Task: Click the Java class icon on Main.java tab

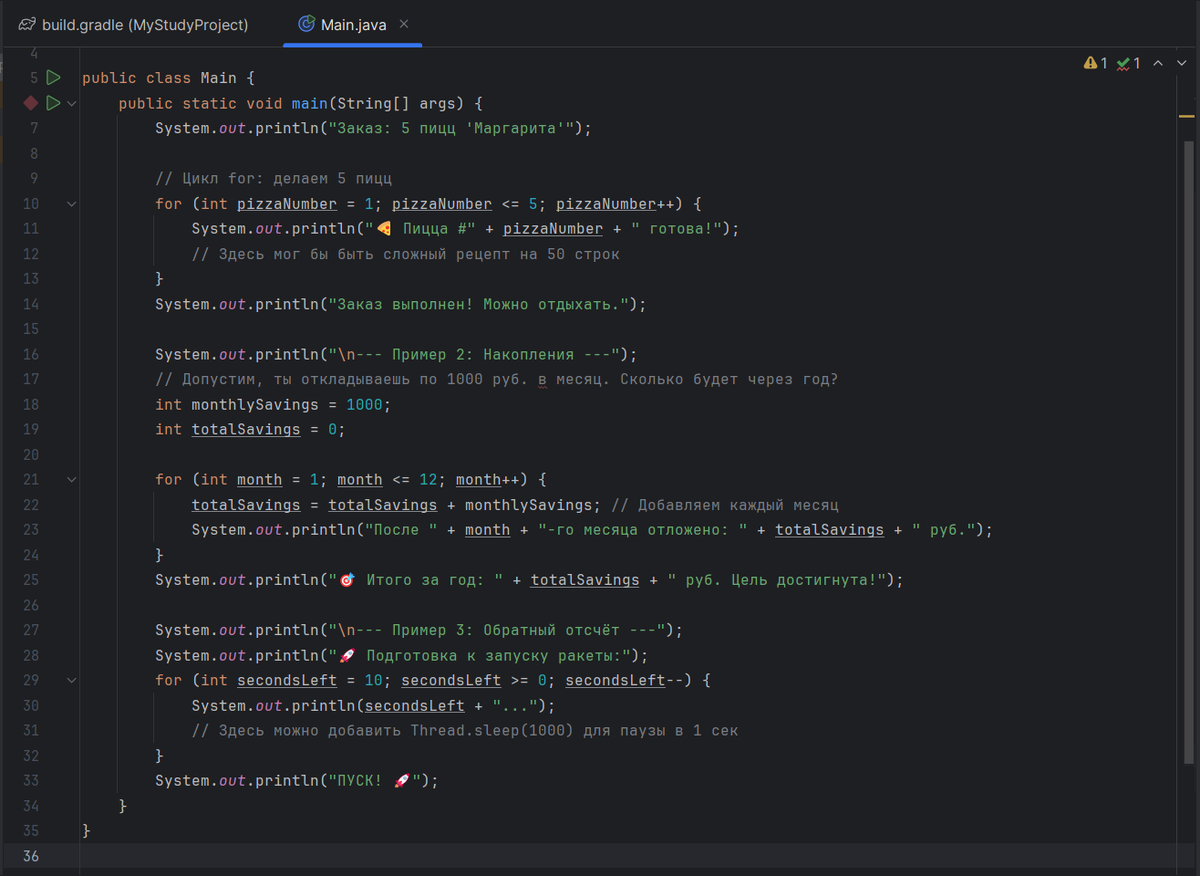Action: point(307,24)
